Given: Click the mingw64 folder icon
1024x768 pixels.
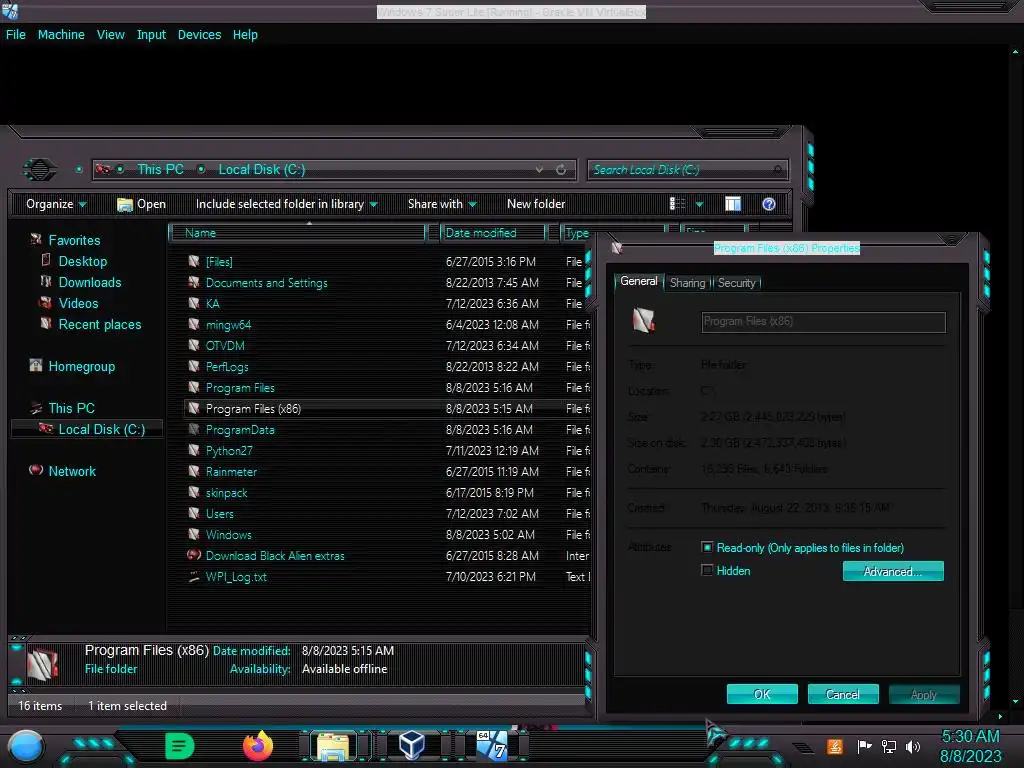Looking at the screenshot, I should (x=193, y=324).
